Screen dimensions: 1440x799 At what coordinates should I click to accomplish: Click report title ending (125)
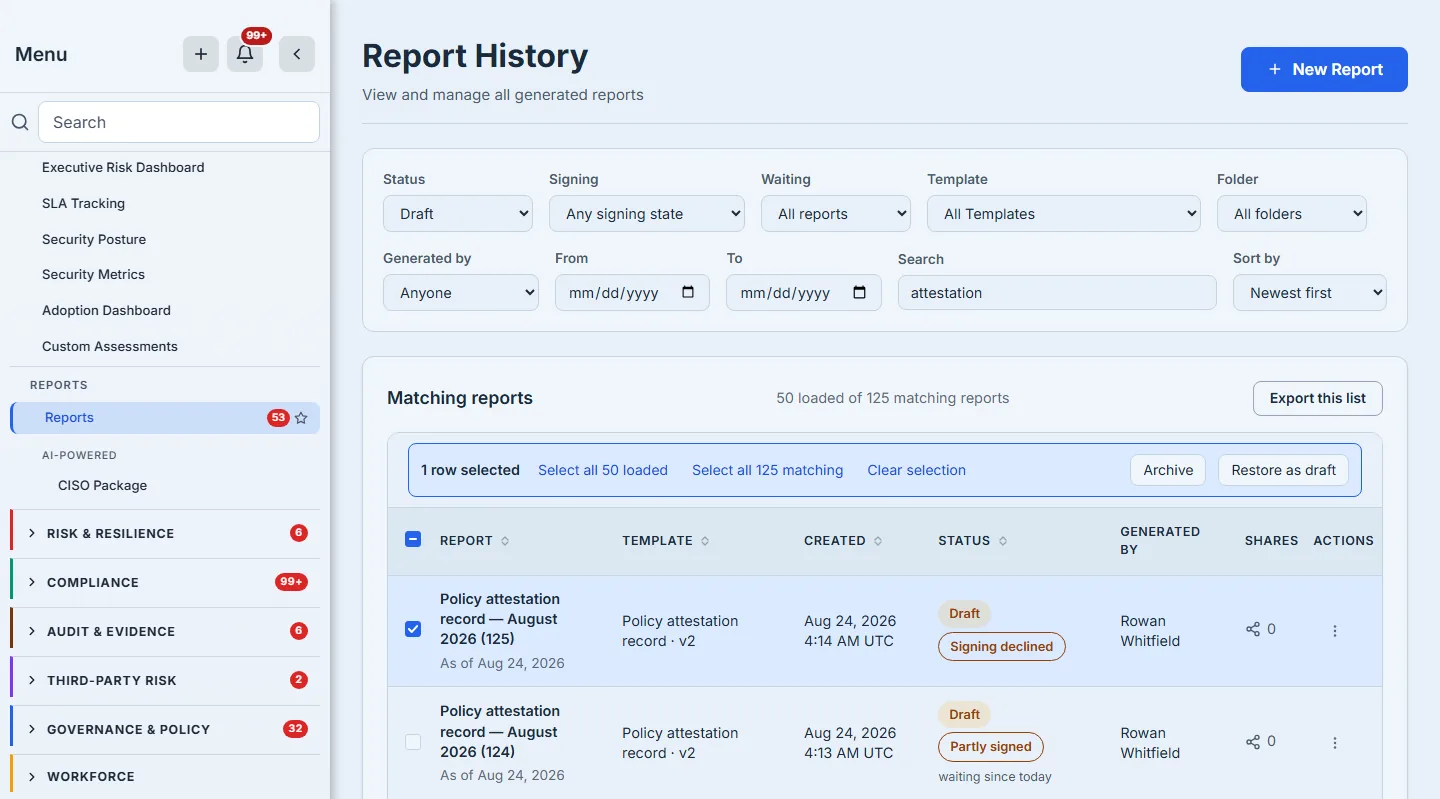tap(500, 619)
